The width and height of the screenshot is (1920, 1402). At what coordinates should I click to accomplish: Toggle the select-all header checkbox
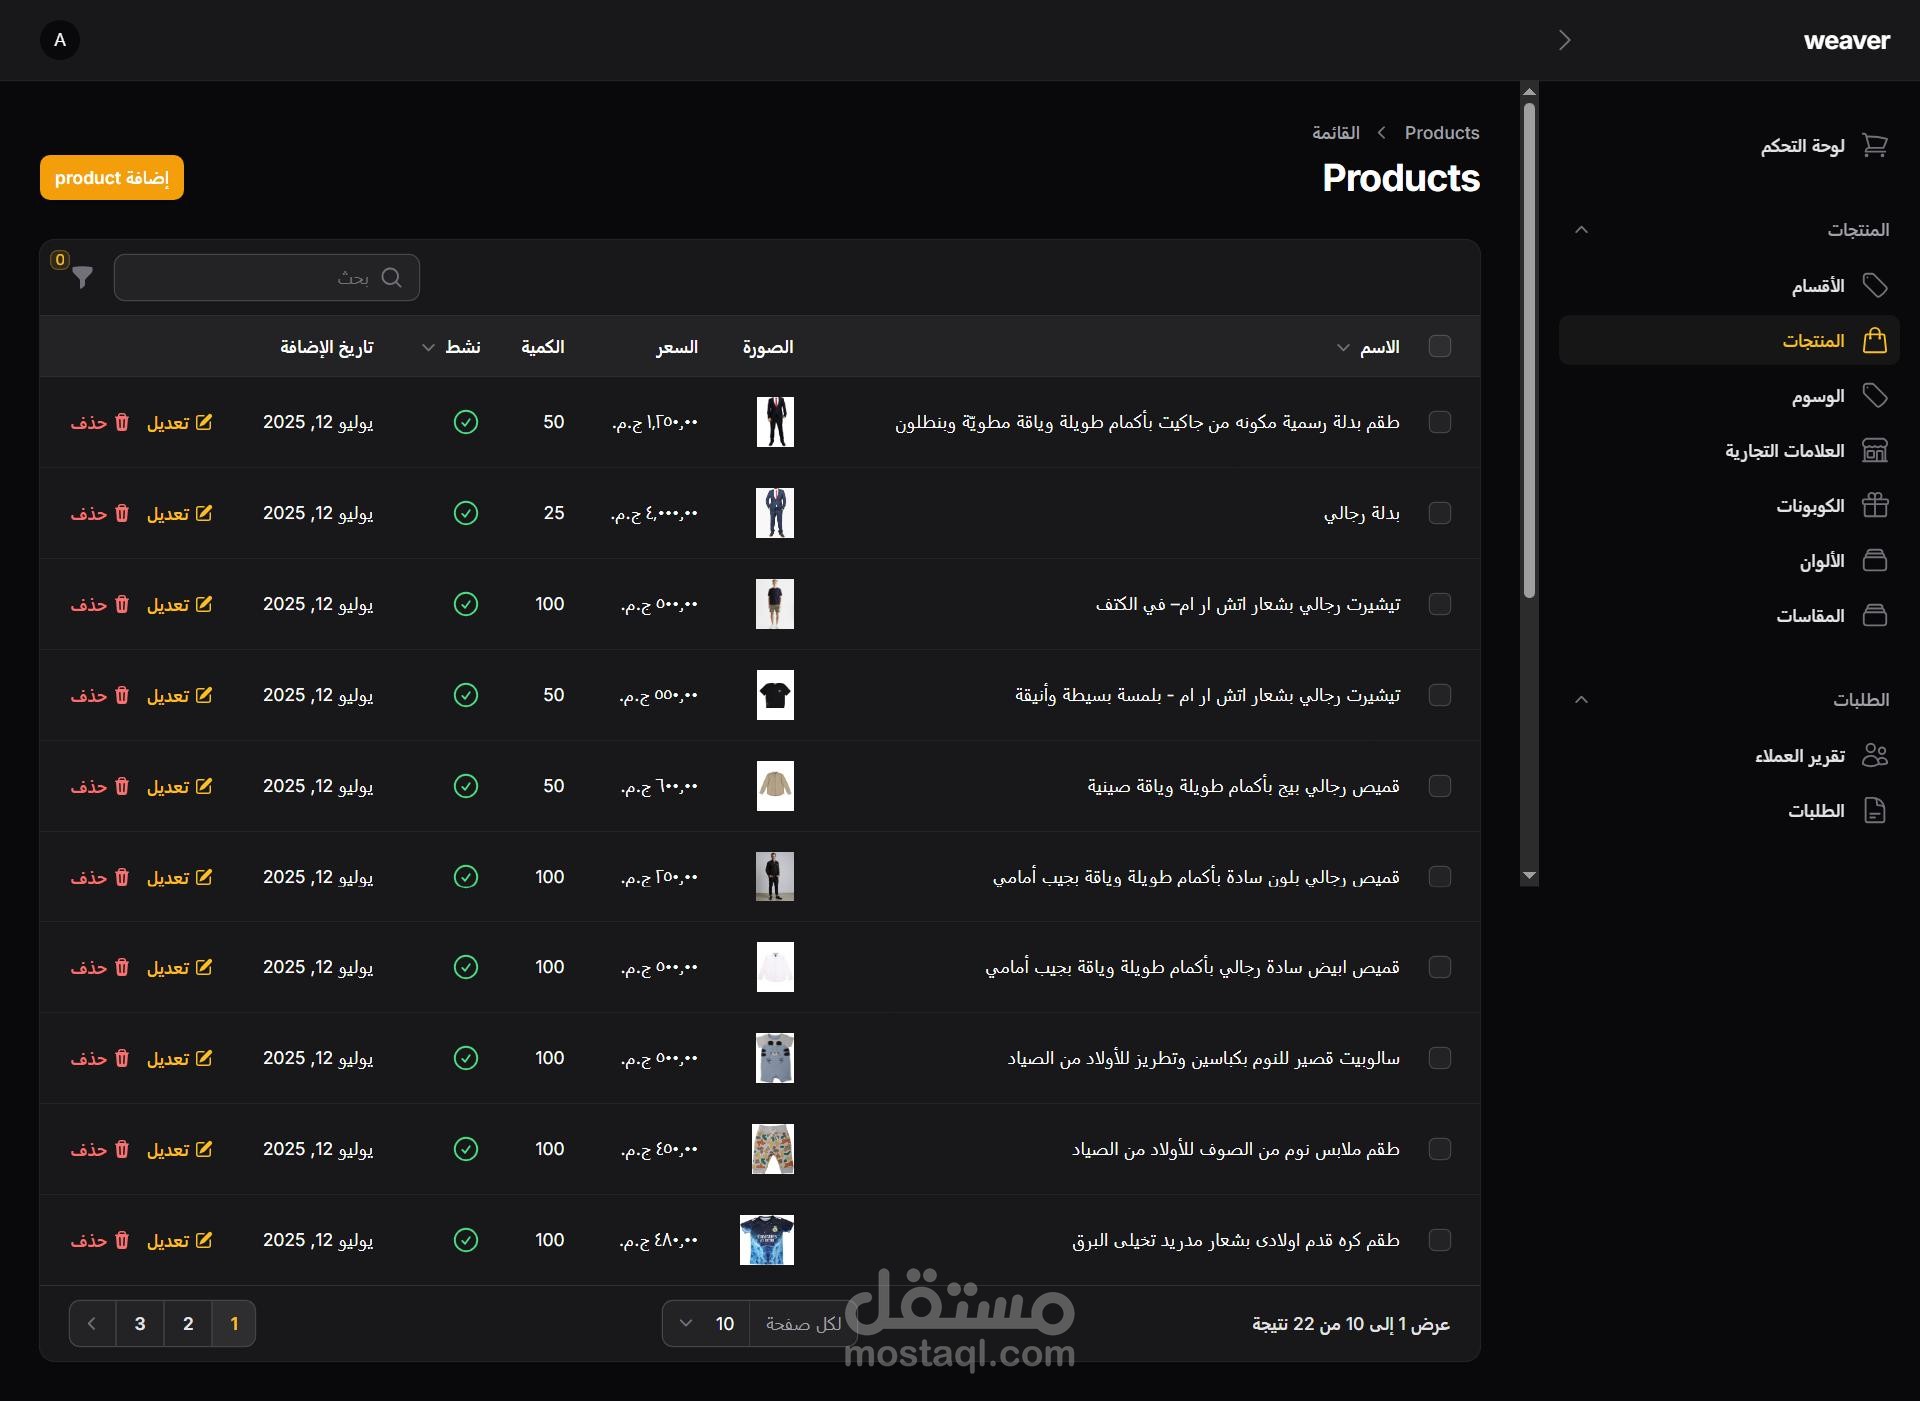coord(1440,347)
